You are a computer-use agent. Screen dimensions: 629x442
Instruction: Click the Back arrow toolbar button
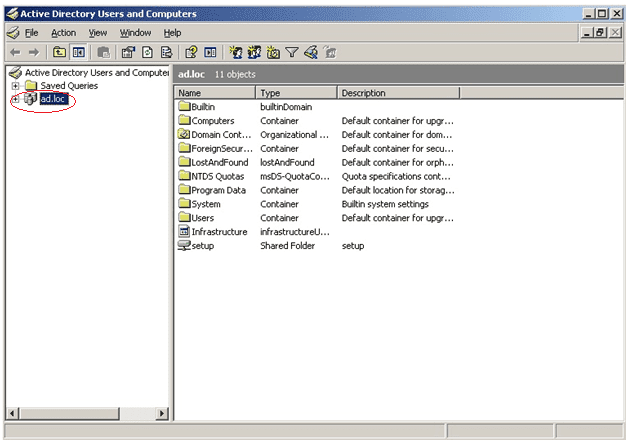[15, 52]
